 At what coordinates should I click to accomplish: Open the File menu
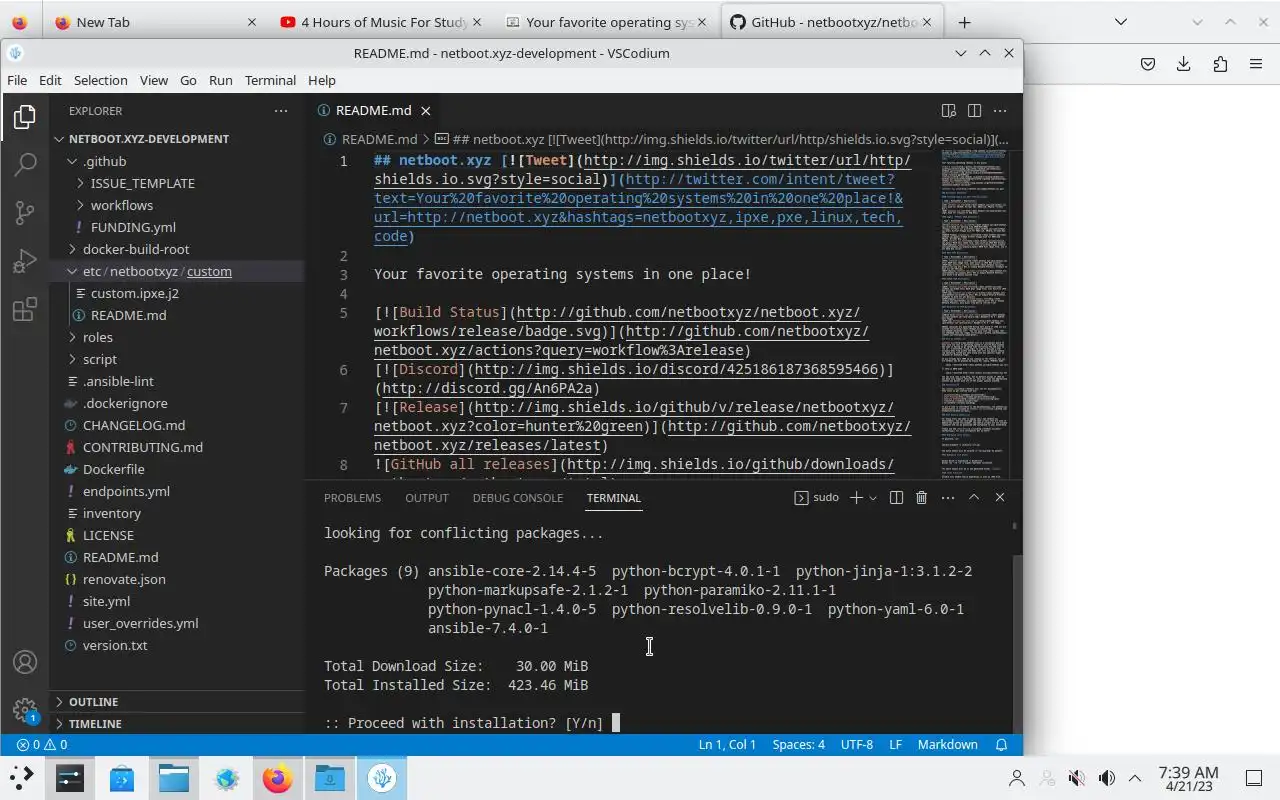click(x=17, y=80)
